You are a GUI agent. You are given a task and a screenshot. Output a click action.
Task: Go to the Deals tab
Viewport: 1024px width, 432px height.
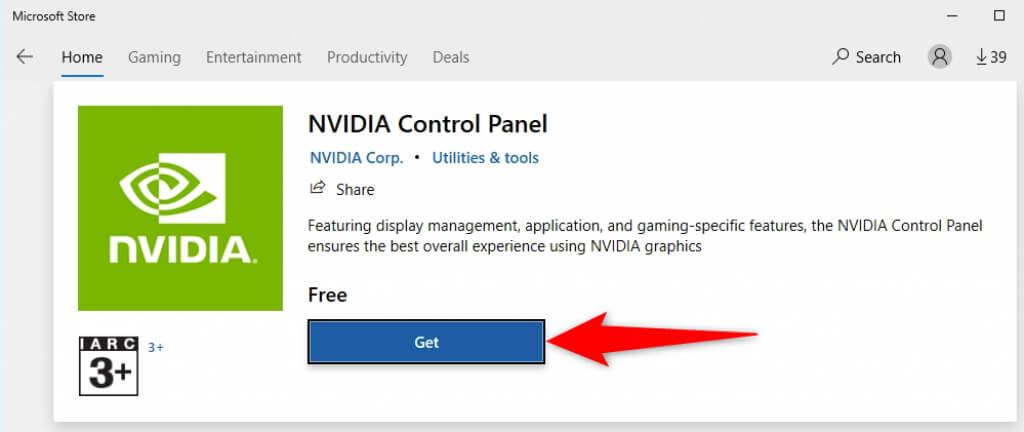[x=451, y=57]
